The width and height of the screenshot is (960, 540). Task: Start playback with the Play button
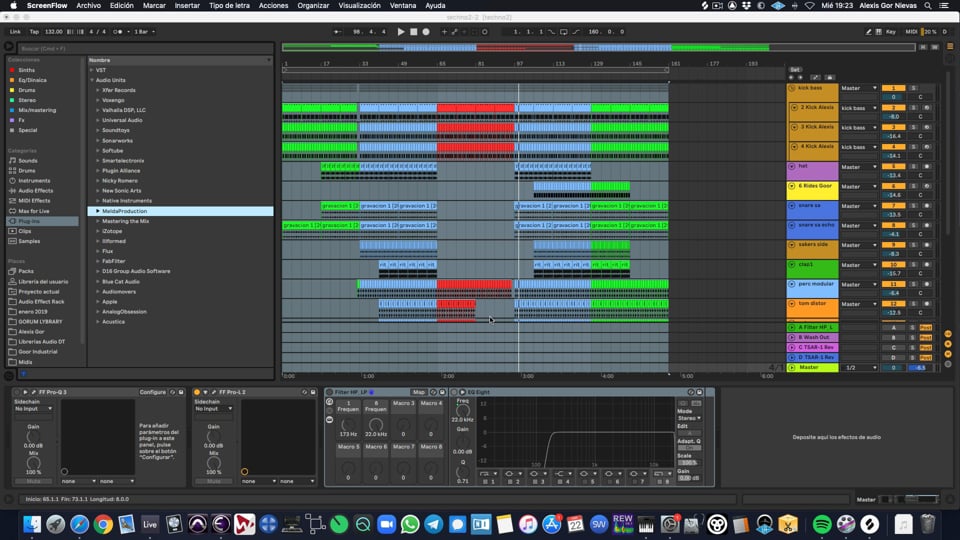pos(401,32)
